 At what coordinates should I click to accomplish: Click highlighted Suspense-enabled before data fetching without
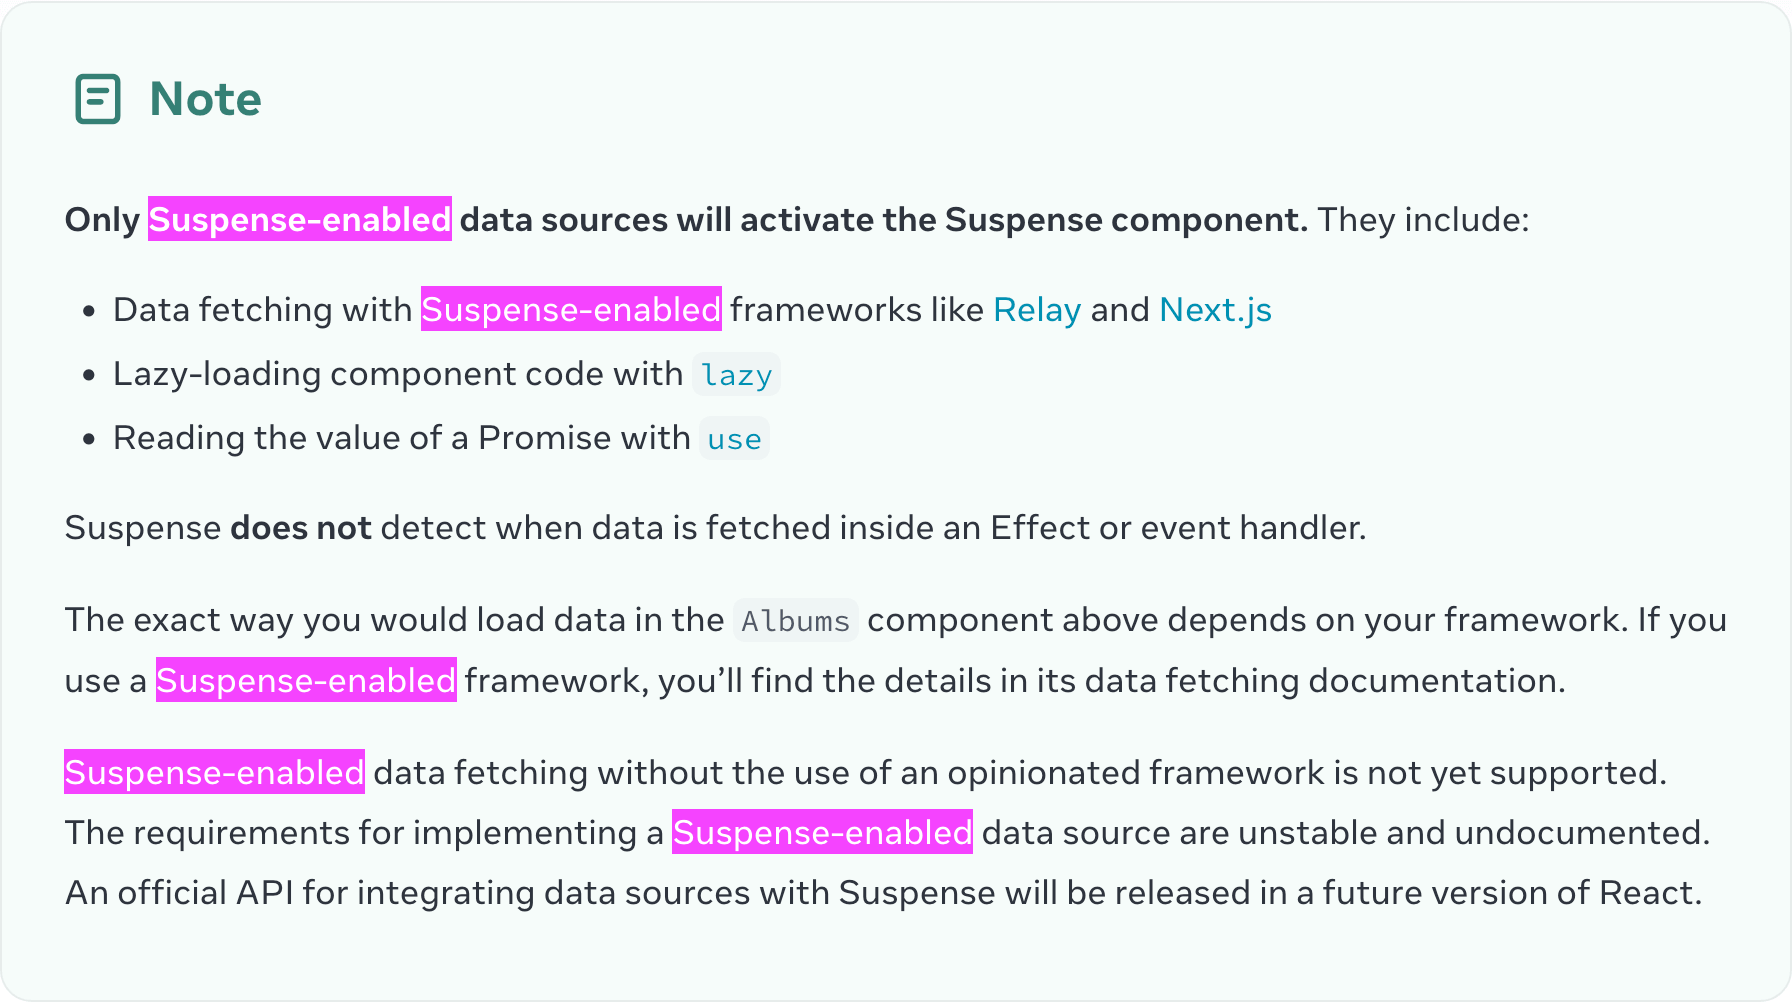(214, 772)
